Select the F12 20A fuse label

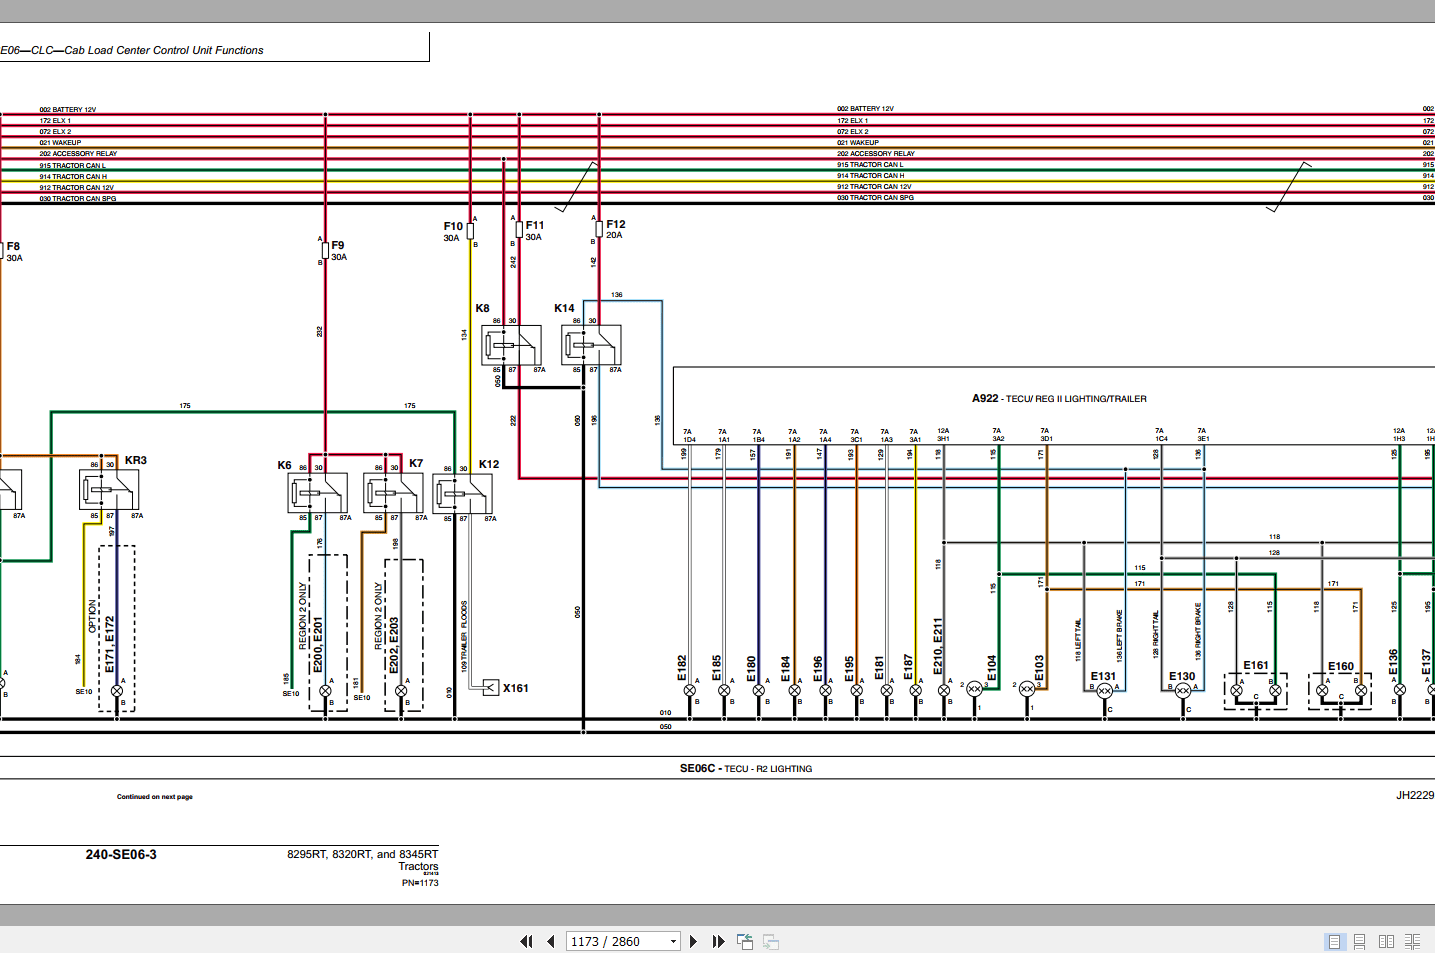pyautogui.click(x=615, y=229)
